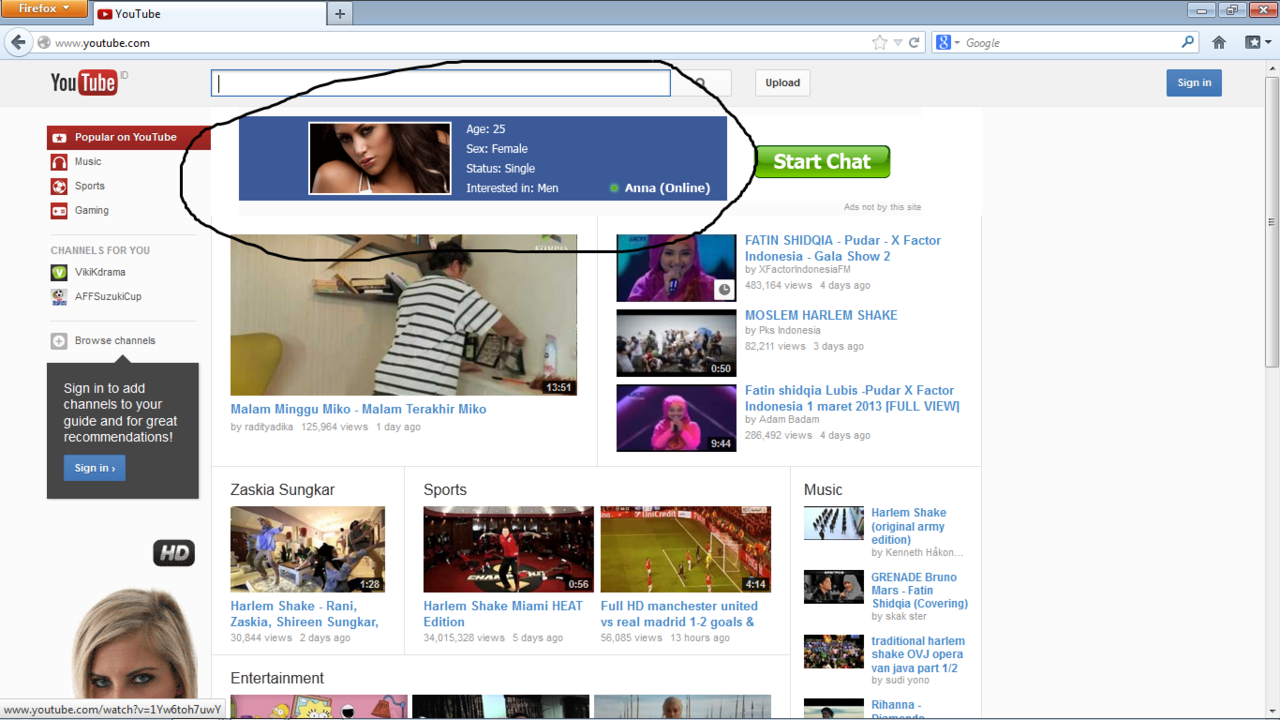This screenshot has width=1280, height=720.
Task: Select Popular on YouTube in sidebar
Action: coord(129,138)
